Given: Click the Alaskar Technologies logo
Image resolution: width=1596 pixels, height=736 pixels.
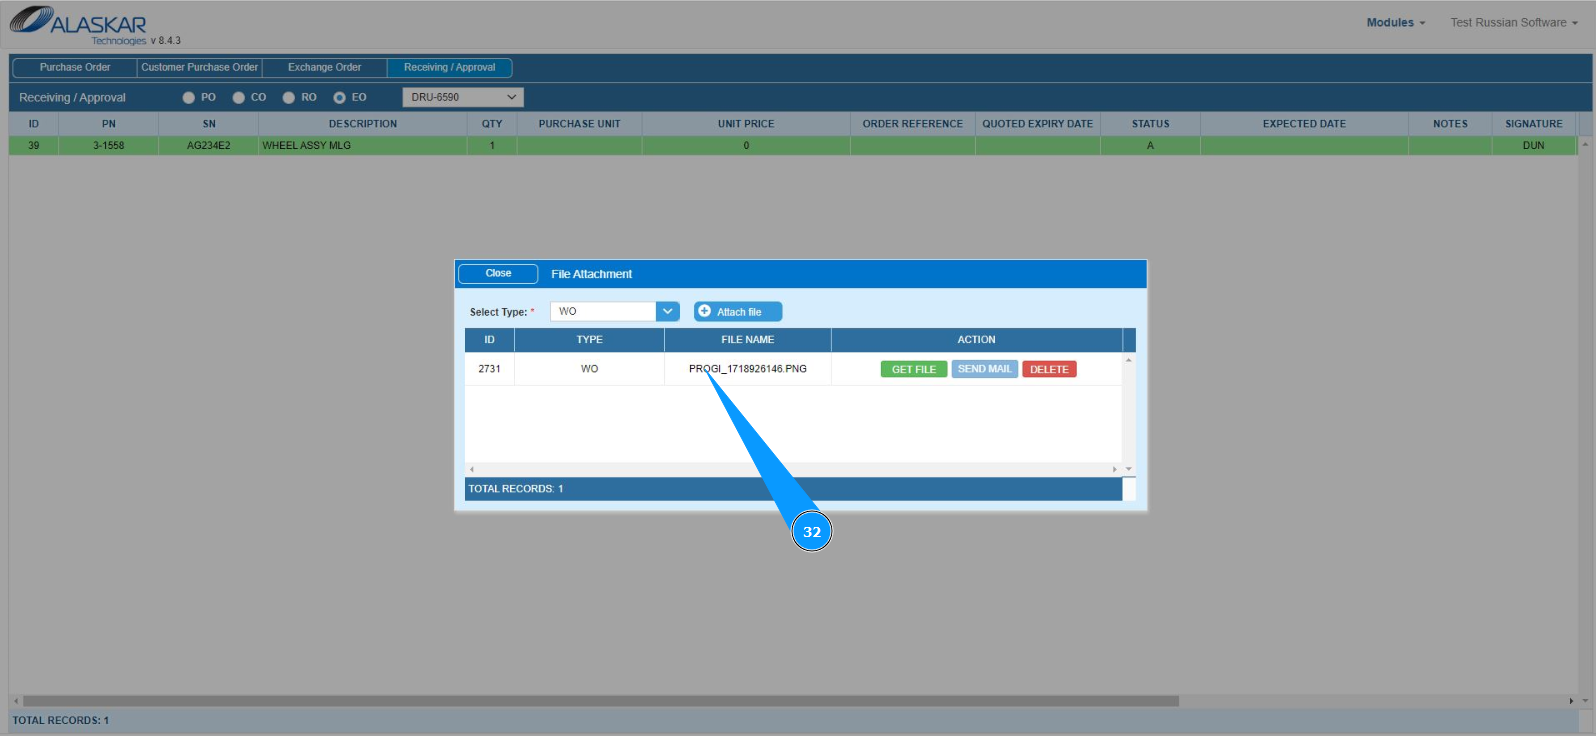Looking at the screenshot, I should click(x=80, y=24).
